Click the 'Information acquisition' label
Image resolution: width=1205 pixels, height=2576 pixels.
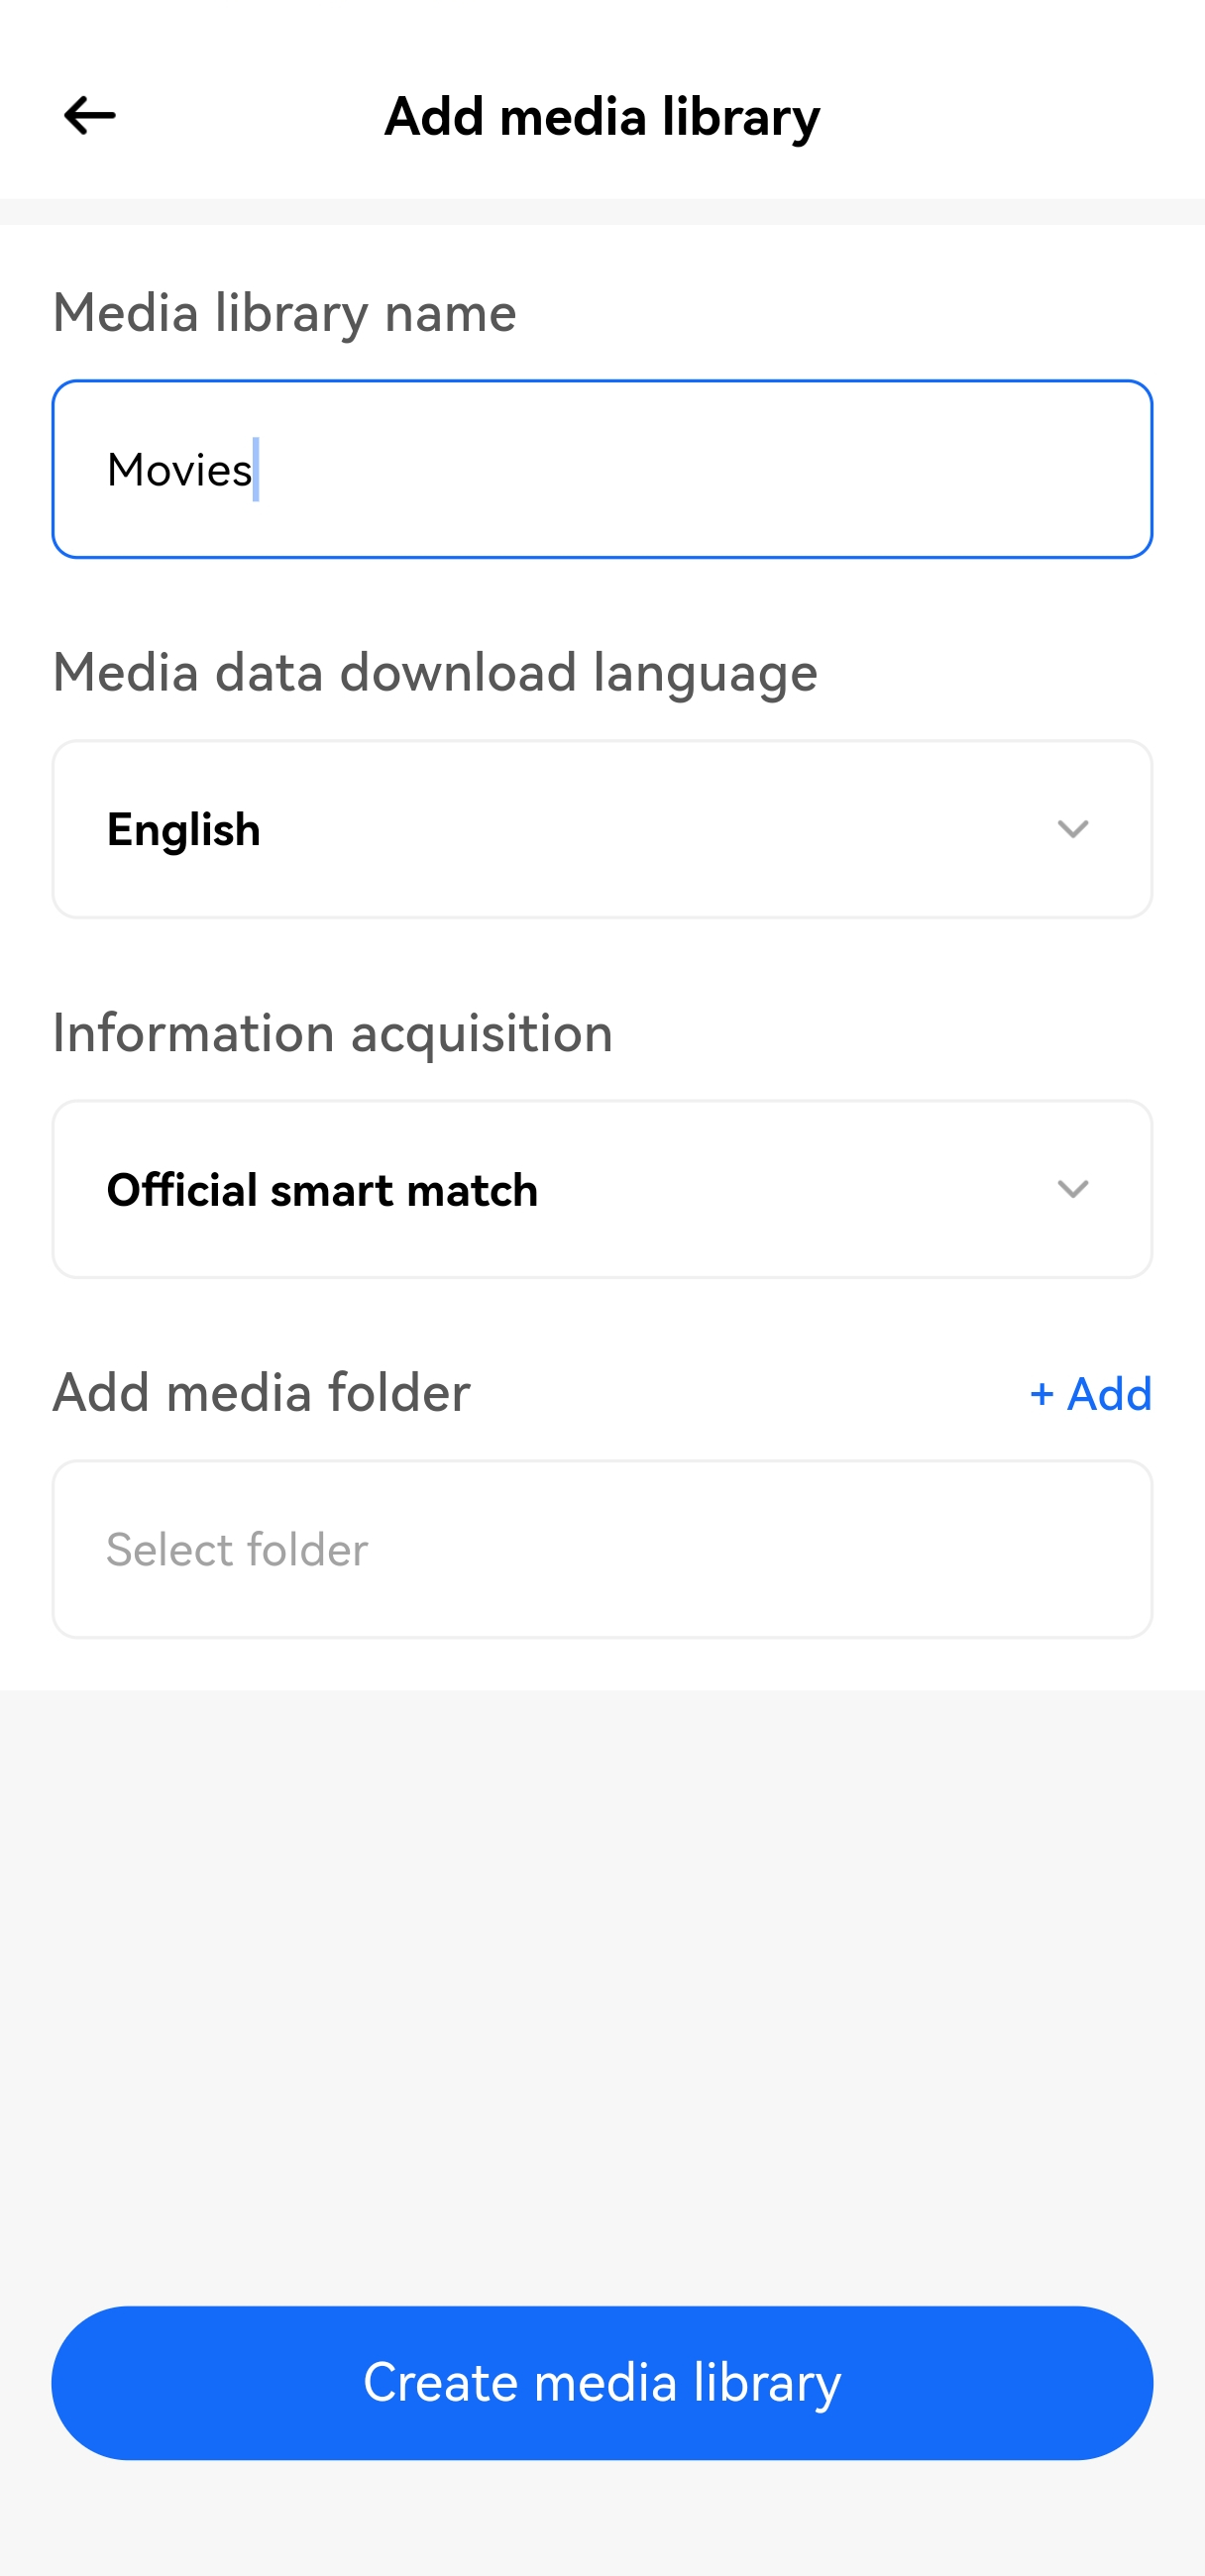(332, 1032)
